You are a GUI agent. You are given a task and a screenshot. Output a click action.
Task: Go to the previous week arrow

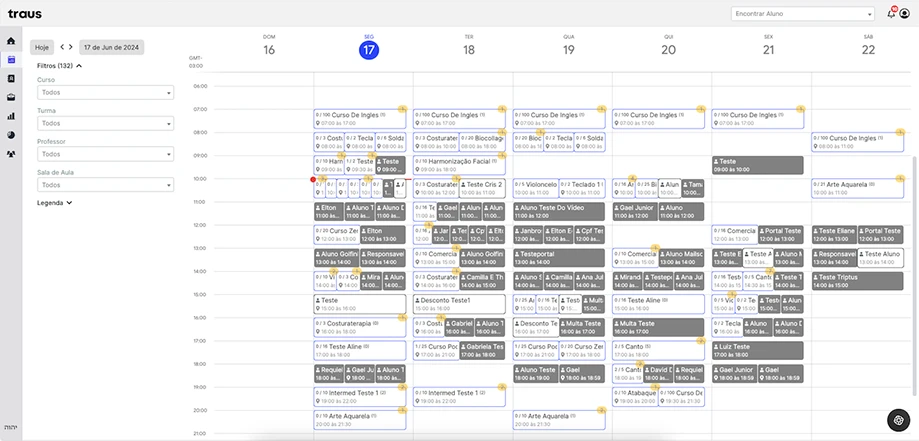click(61, 47)
